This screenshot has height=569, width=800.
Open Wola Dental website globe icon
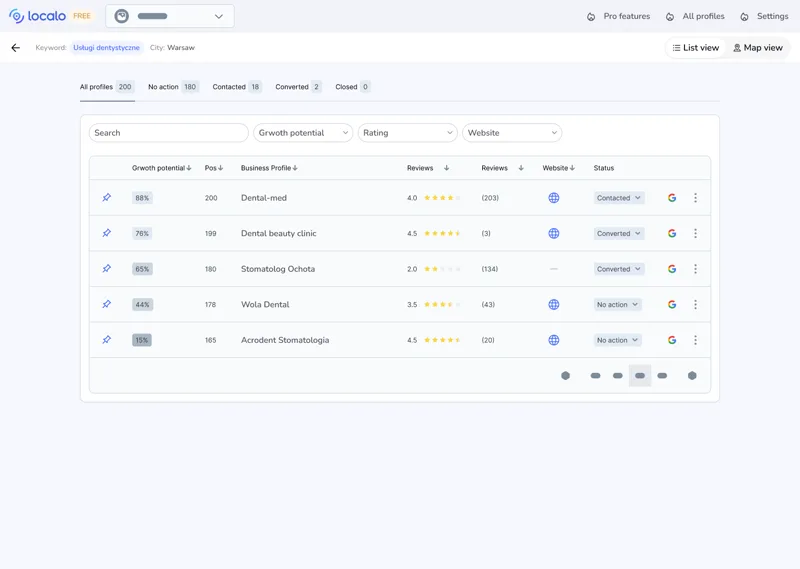554,304
